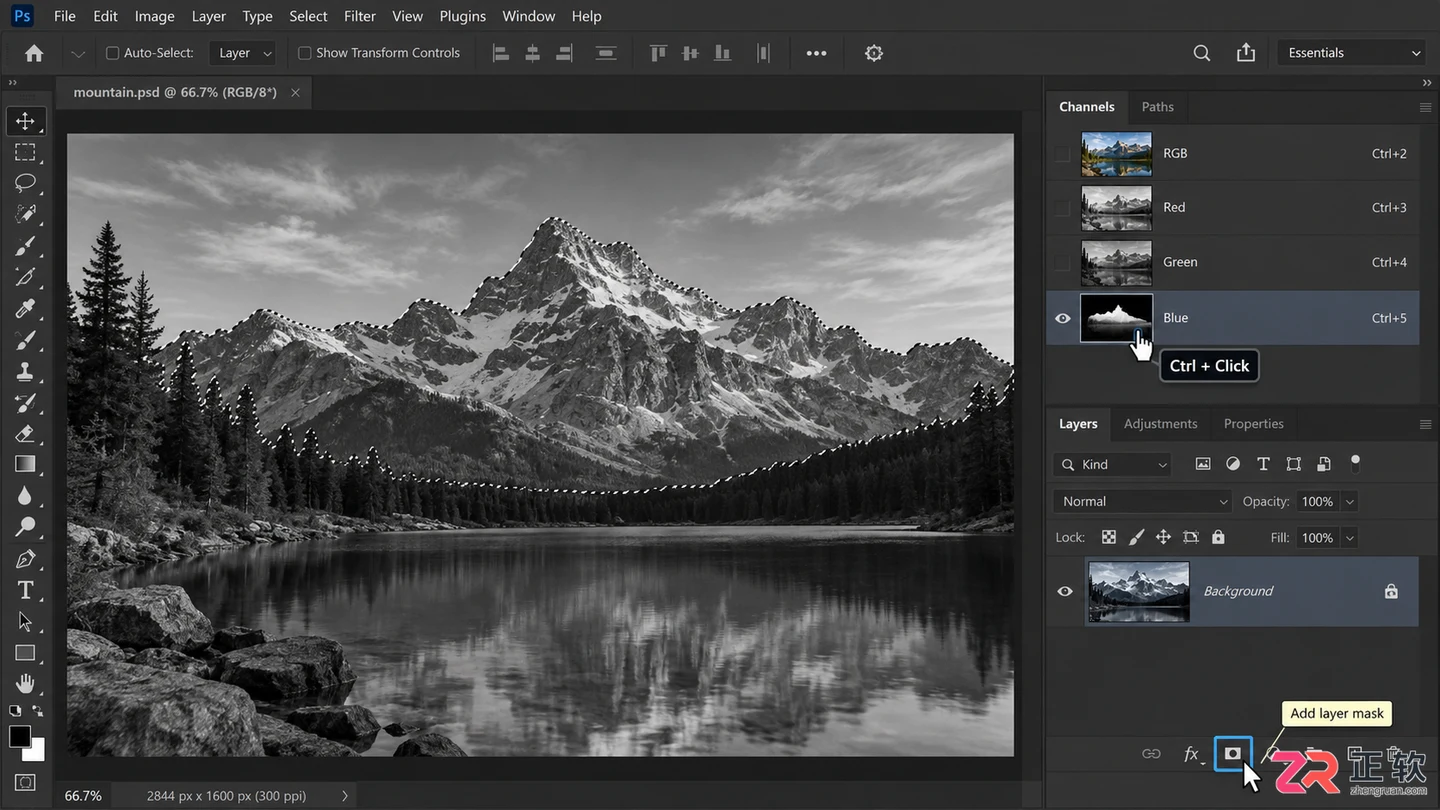This screenshot has height=810, width=1440.
Task: Show the RGB channel visibility box
Action: (1063, 154)
